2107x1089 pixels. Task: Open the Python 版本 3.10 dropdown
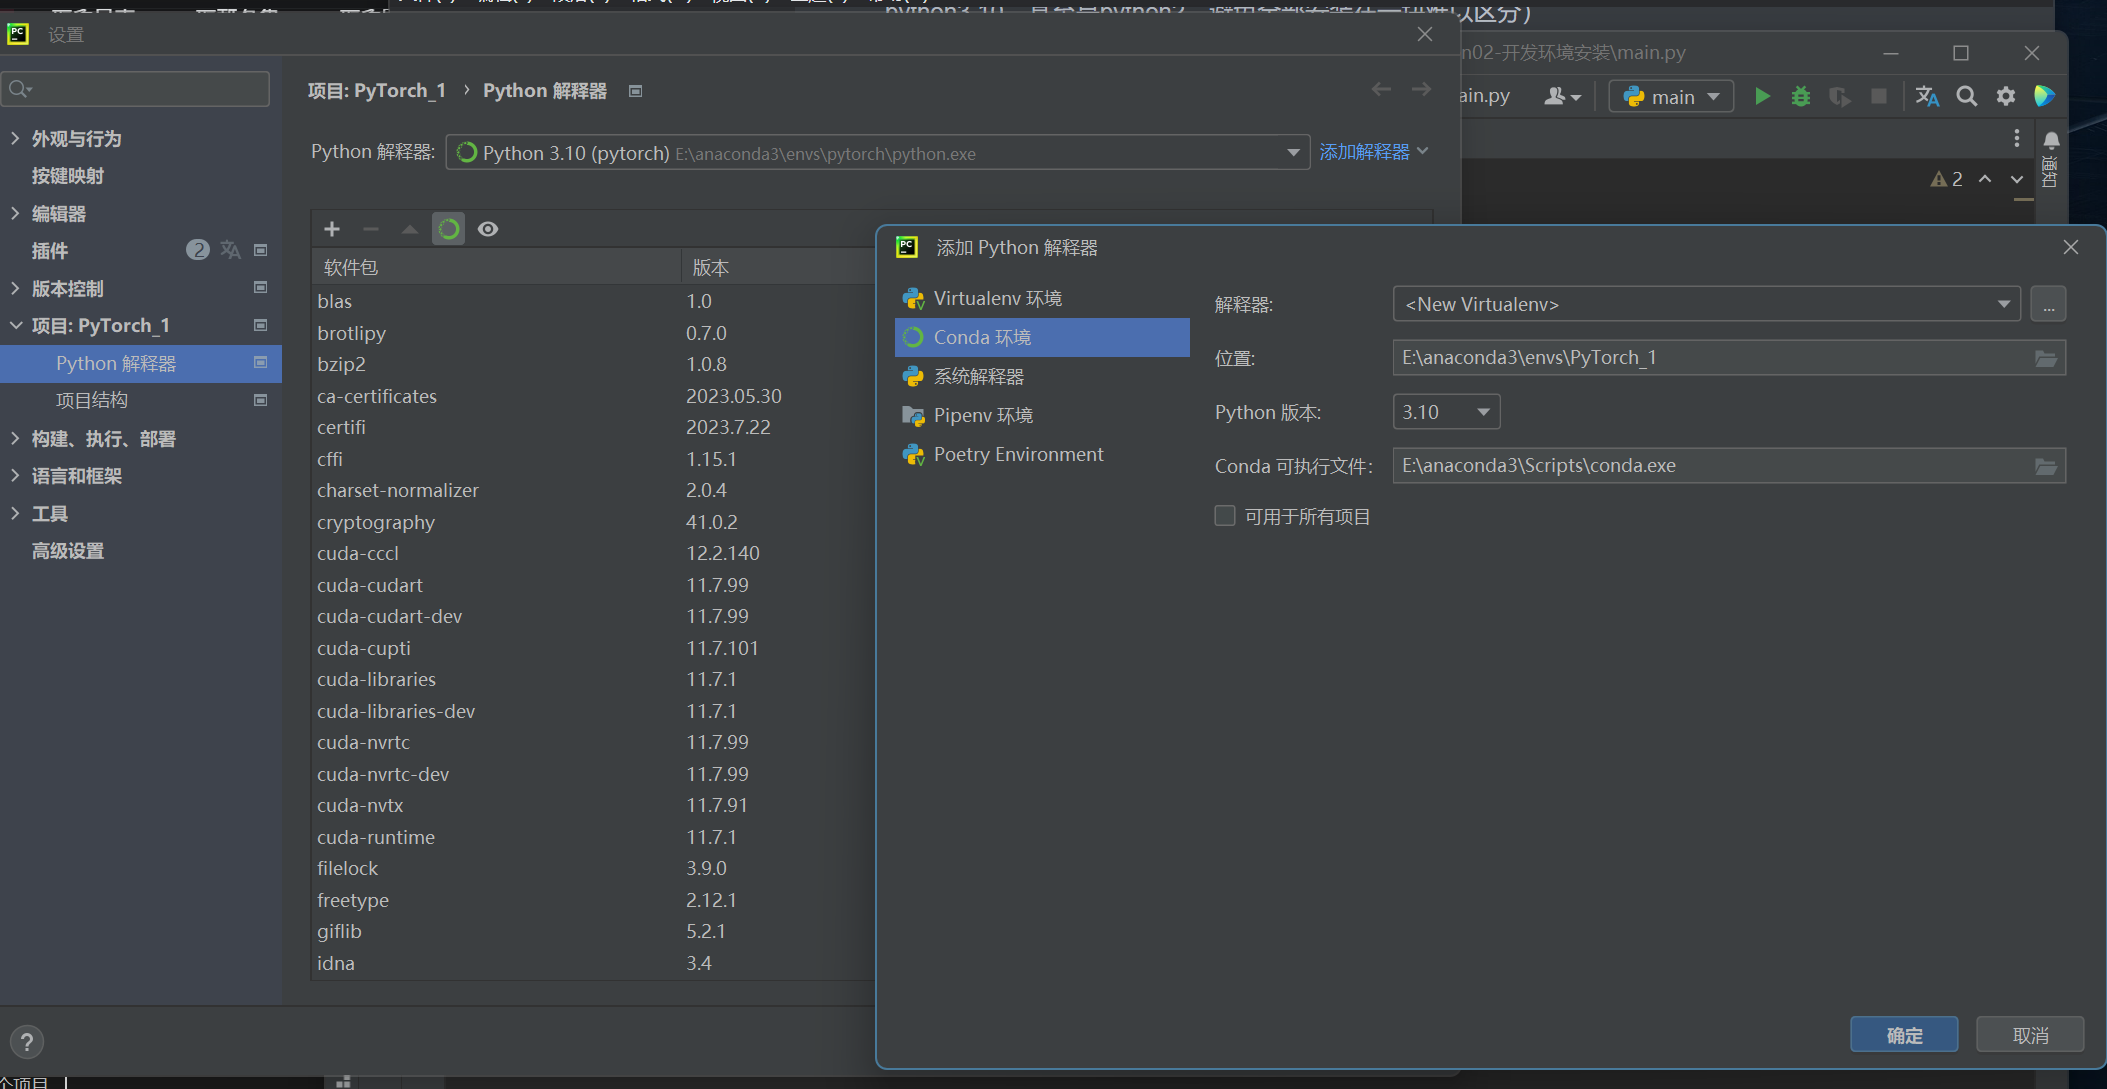pos(1446,412)
